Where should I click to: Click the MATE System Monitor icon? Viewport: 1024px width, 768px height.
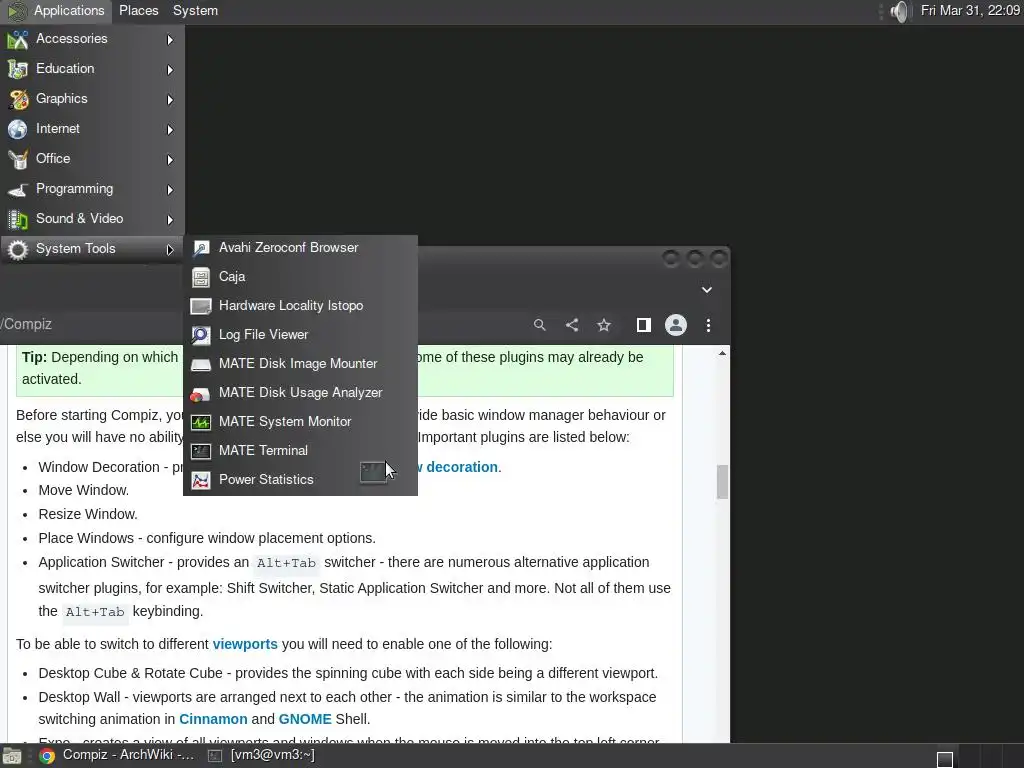(x=201, y=423)
